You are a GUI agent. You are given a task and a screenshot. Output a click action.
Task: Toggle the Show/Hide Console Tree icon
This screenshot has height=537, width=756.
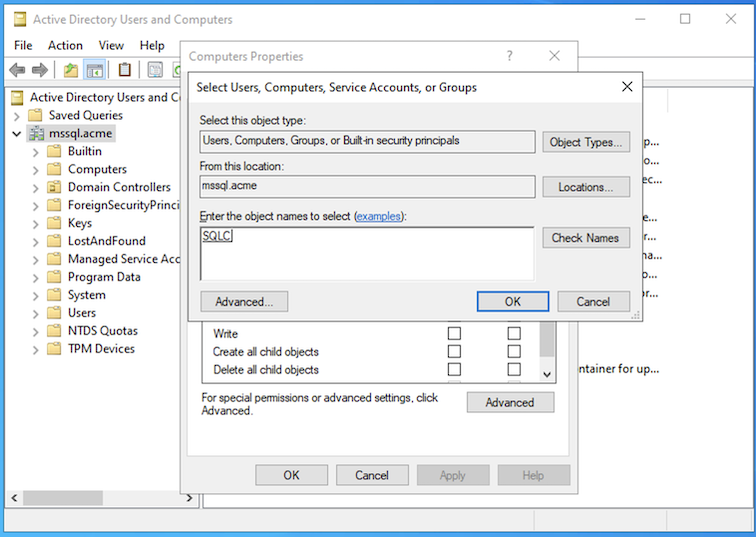pos(94,70)
